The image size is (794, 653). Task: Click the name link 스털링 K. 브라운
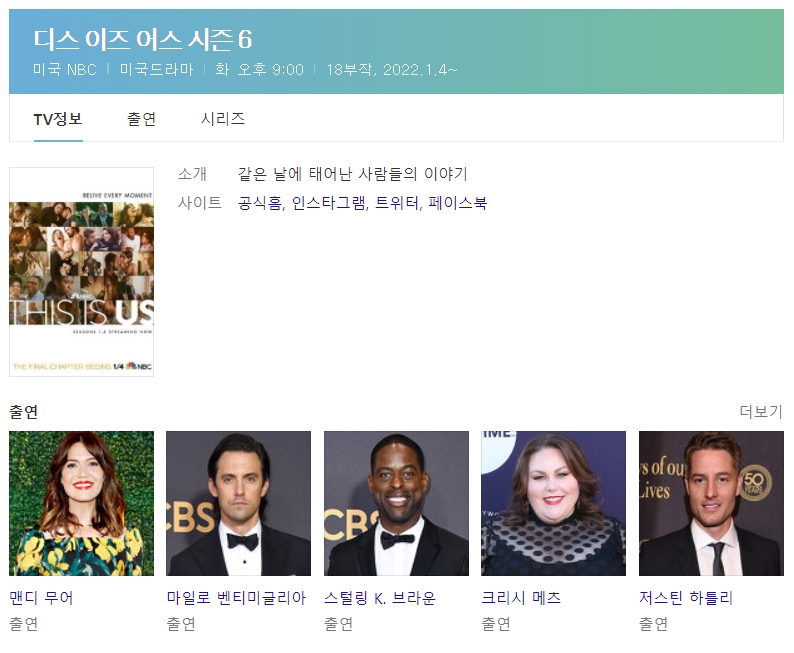(380, 598)
